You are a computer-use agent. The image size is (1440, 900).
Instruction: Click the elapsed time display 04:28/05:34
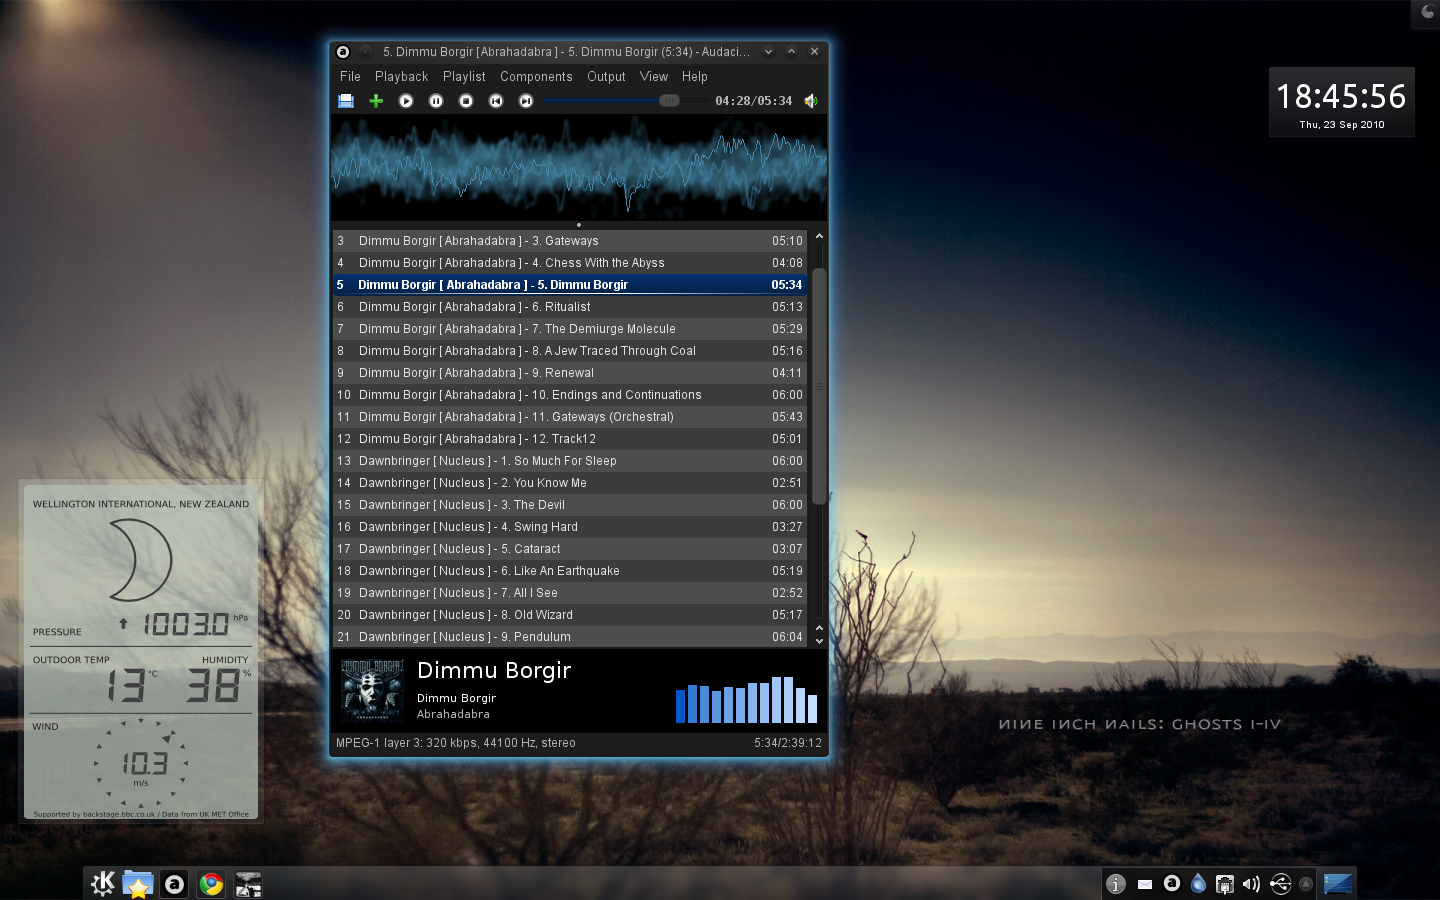(x=753, y=101)
